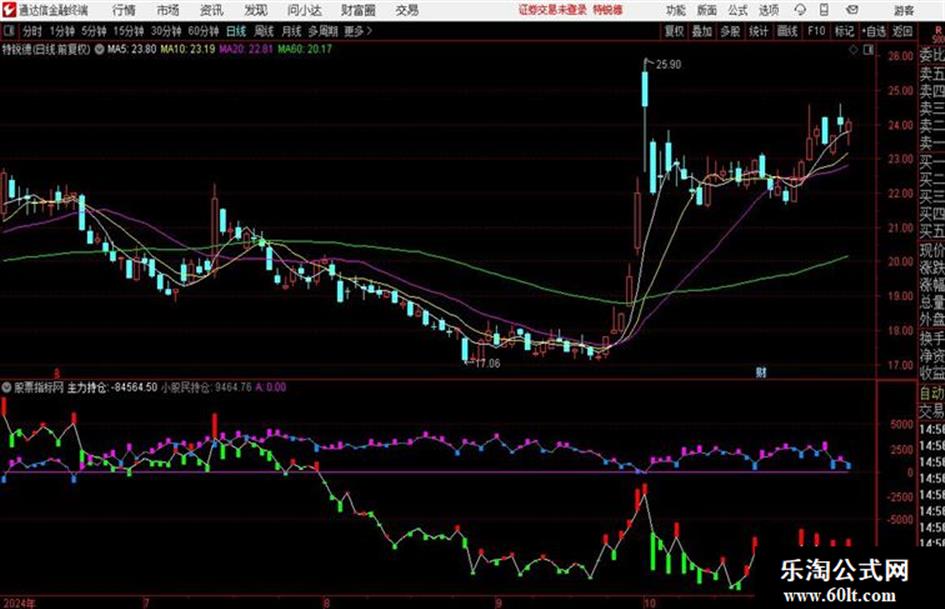Viewport: 945px width, 609px height.
Task: Open F10 company info
Action: point(816,31)
